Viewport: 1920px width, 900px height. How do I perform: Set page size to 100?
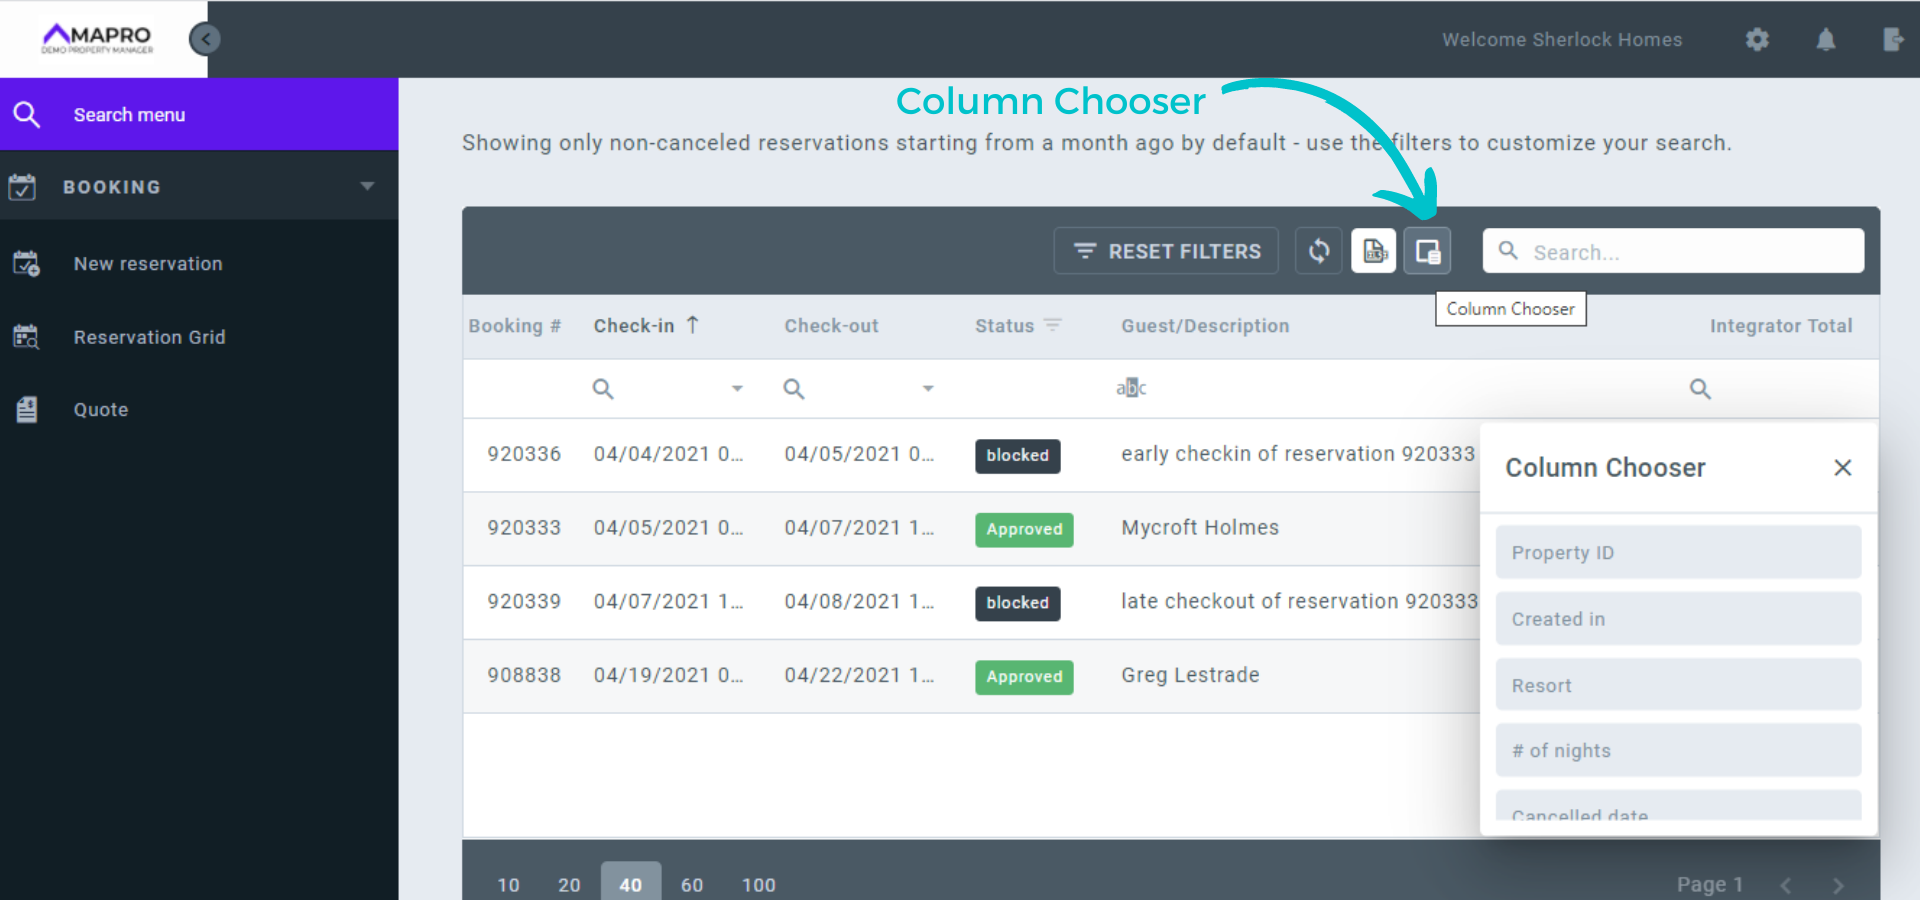758,884
